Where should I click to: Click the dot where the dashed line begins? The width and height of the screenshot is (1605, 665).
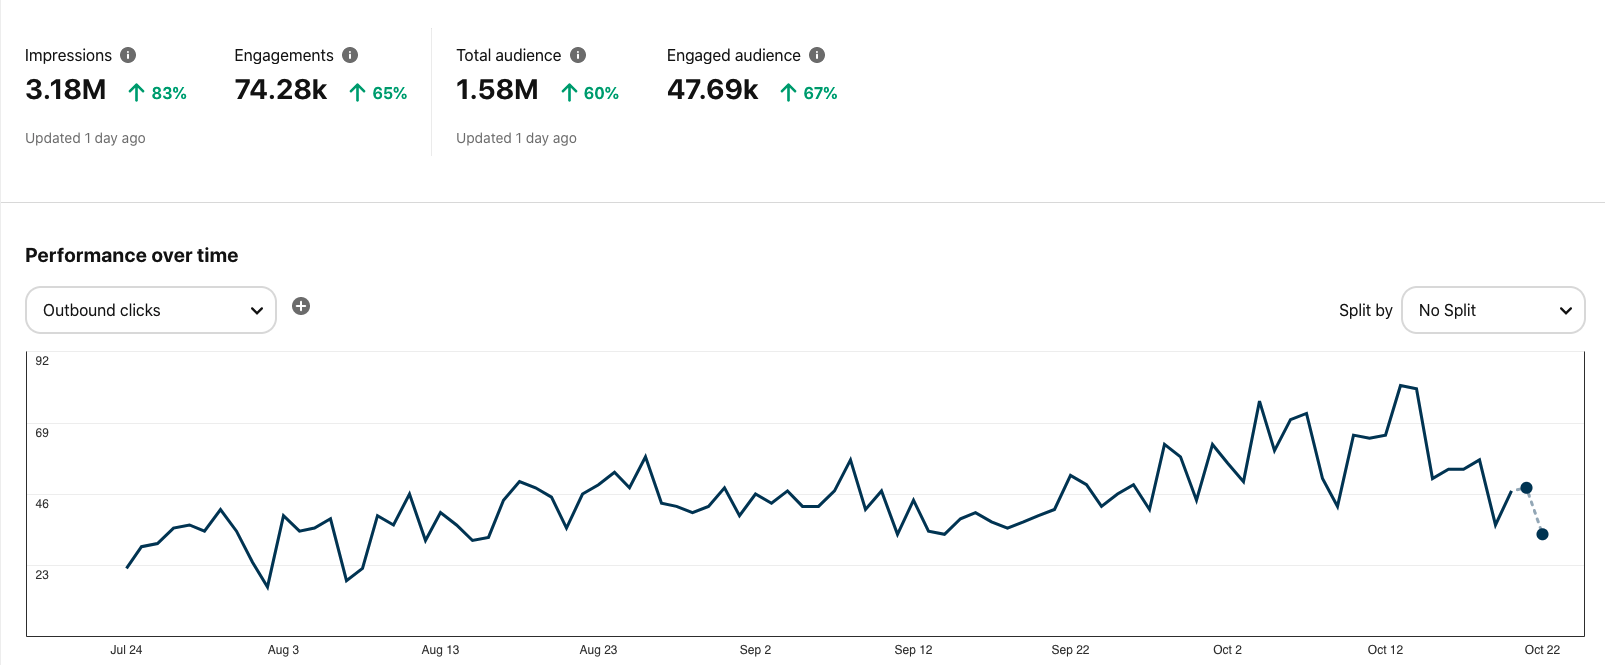coord(1526,488)
